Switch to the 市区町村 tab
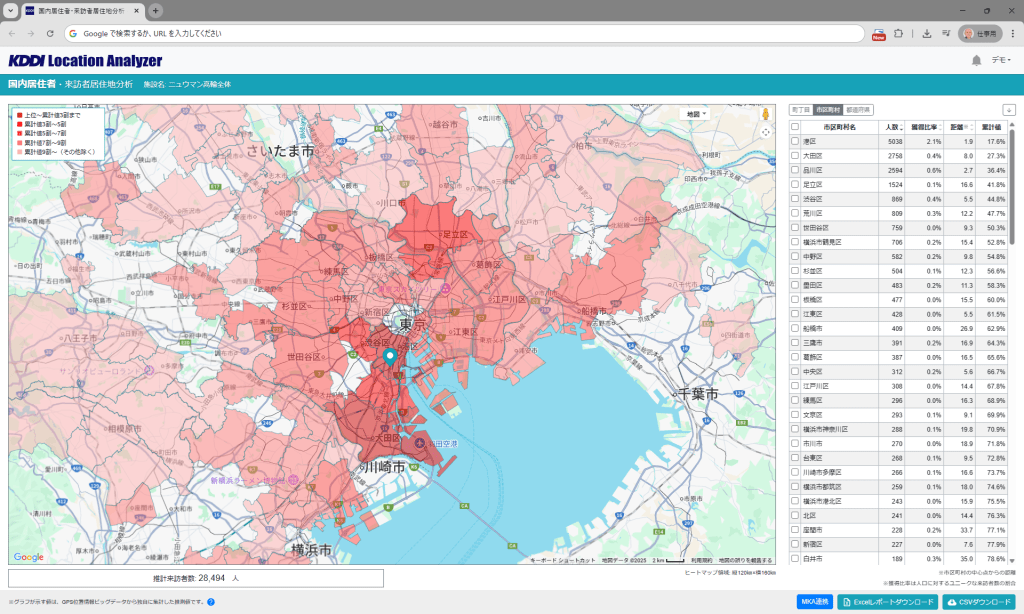The height and width of the screenshot is (614, 1024). tap(827, 110)
